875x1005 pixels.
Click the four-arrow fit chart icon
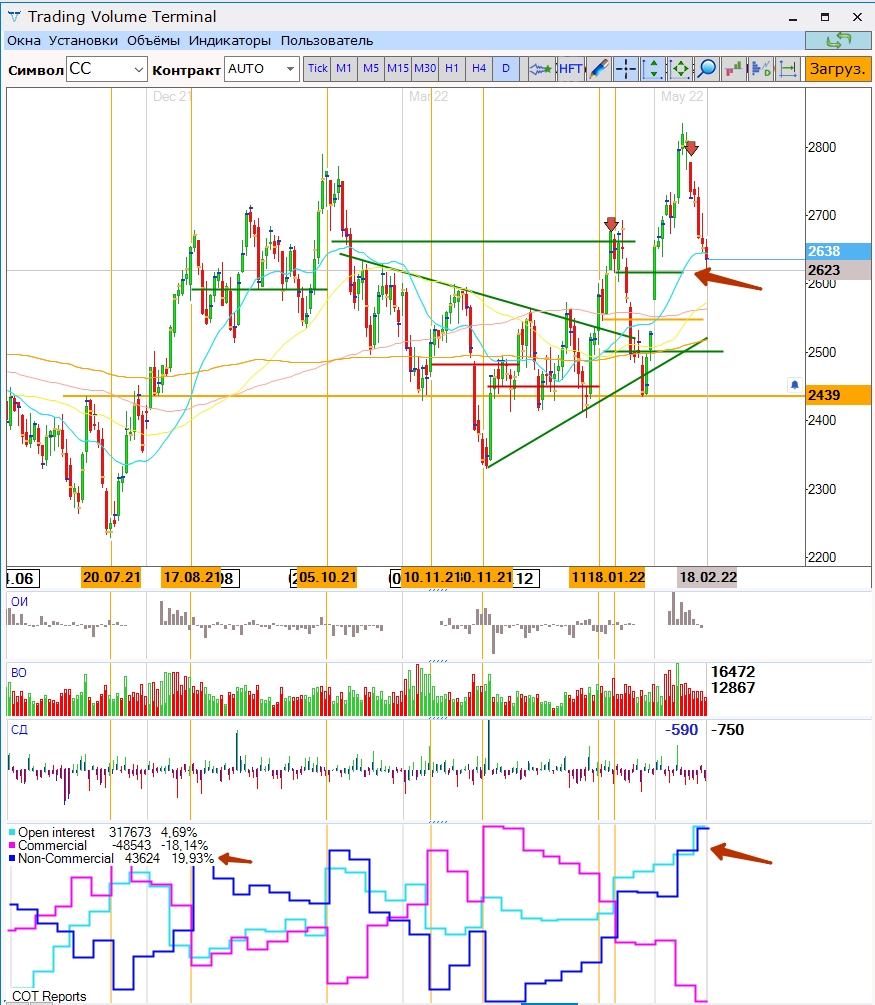(x=680, y=69)
